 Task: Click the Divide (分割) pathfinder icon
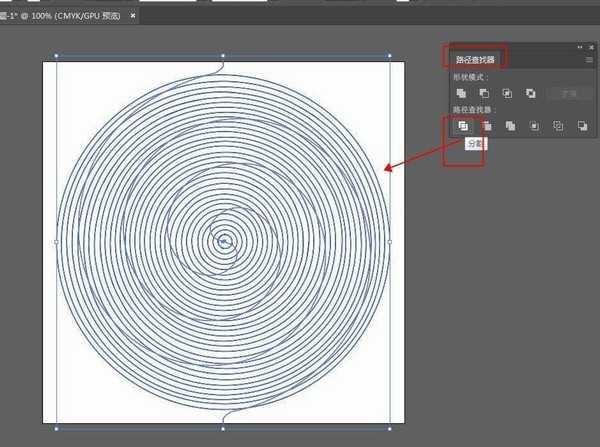tap(462, 126)
